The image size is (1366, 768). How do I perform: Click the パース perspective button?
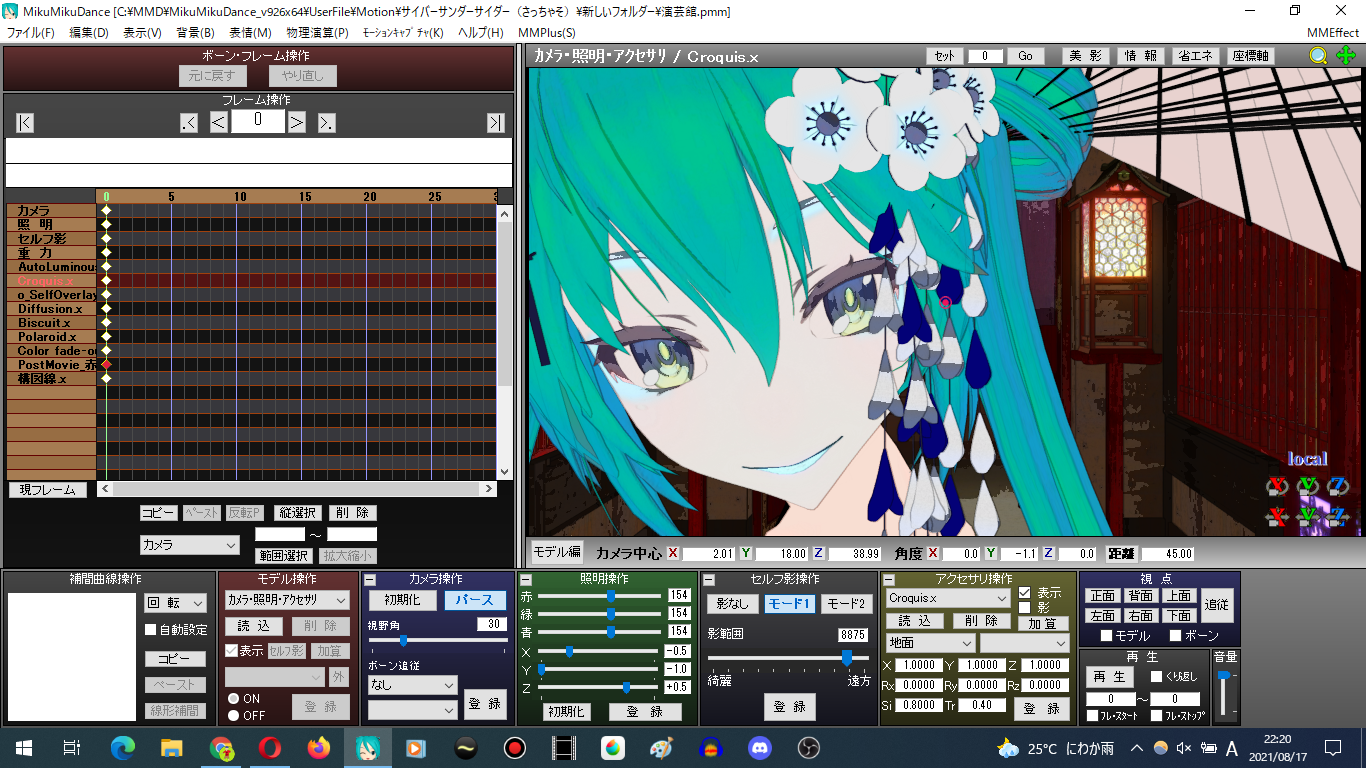click(475, 600)
